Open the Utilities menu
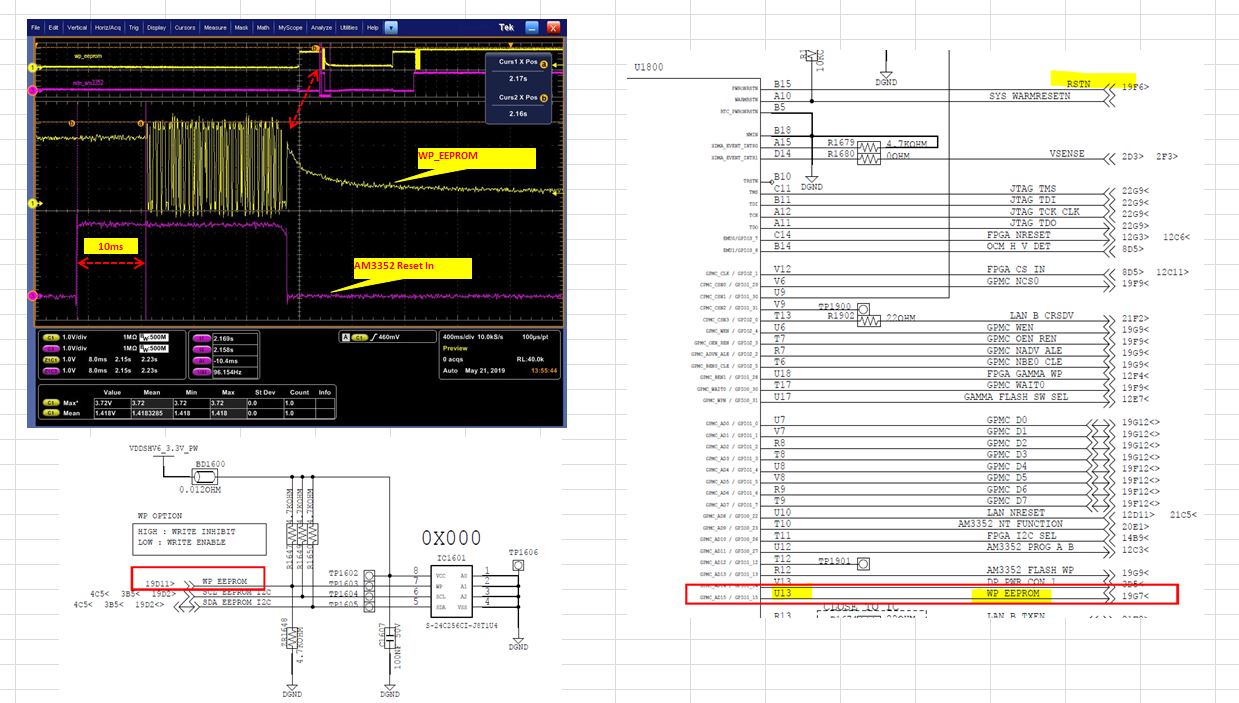The width and height of the screenshot is (1239, 703). [x=348, y=27]
